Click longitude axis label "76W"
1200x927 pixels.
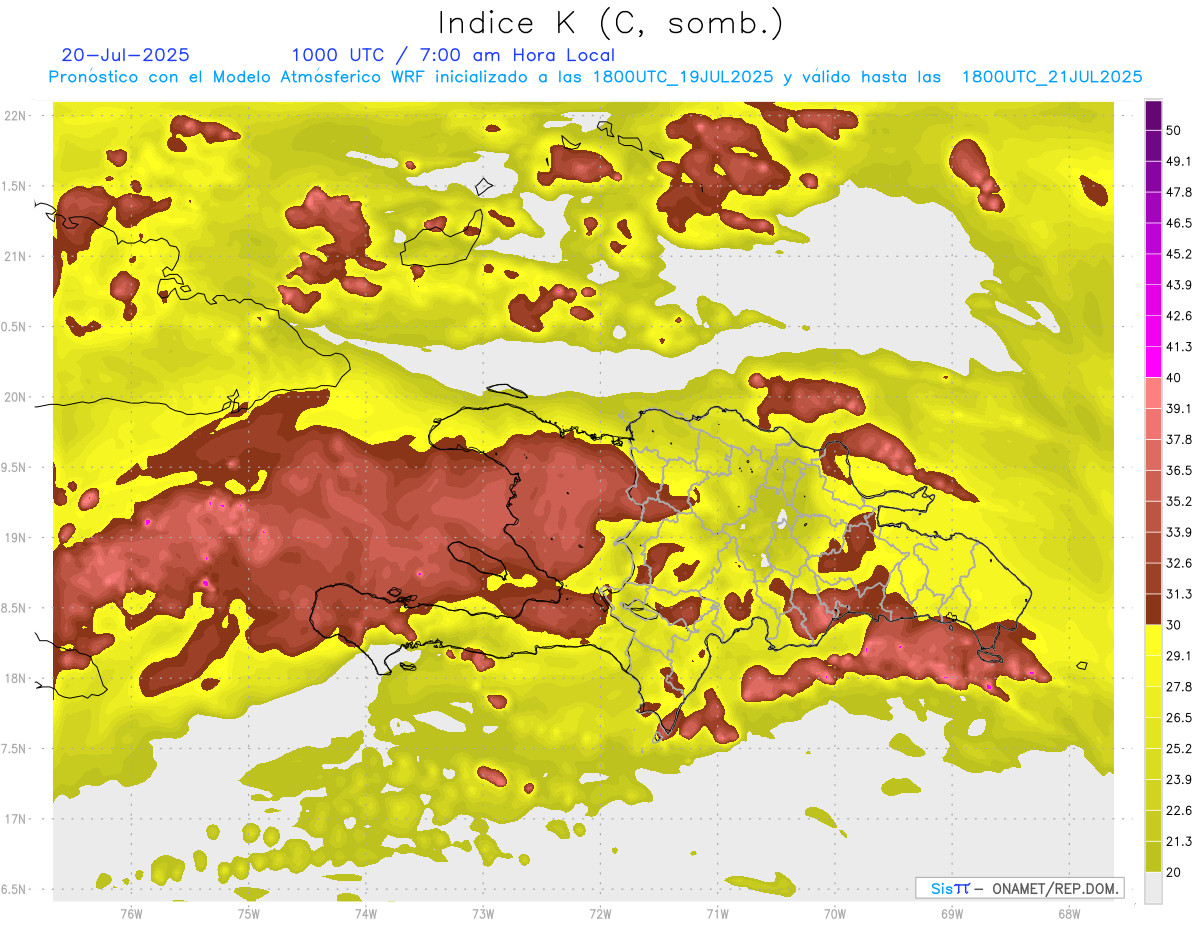[x=131, y=914]
